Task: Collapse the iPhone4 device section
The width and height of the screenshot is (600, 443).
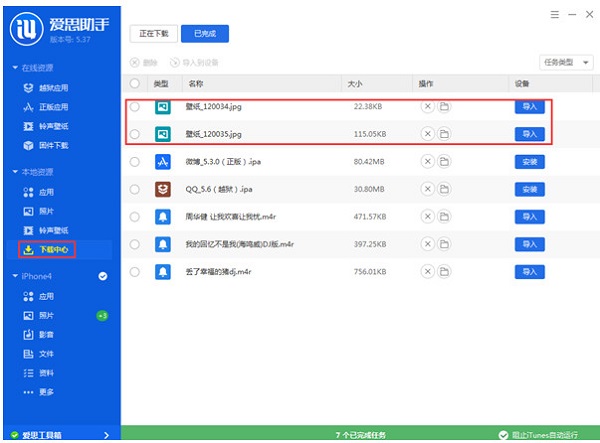Action: click(14, 276)
